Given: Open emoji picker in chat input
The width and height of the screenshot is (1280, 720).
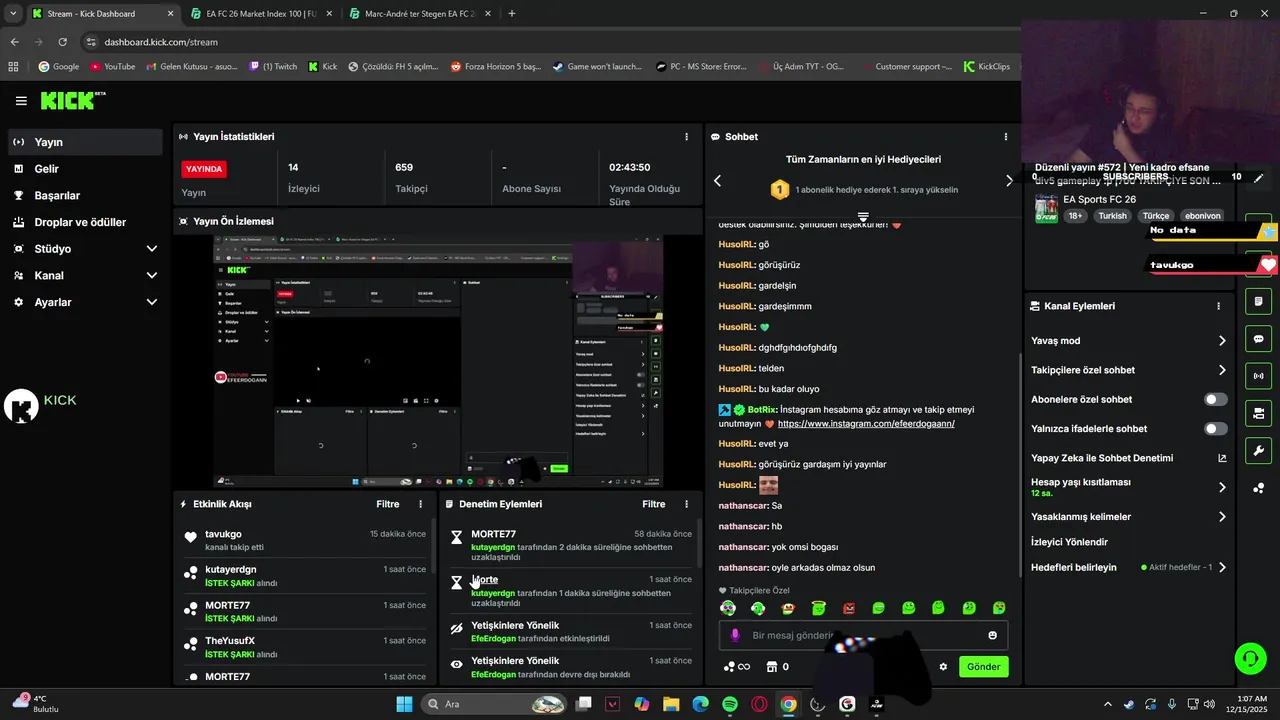Looking at the screenshot, I should 992,635.
